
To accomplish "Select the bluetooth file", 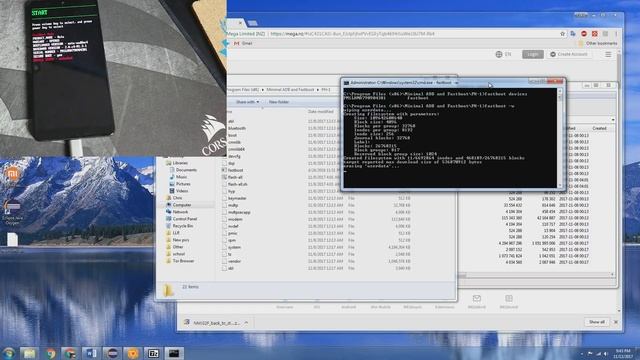I will (x=237, y=128).
